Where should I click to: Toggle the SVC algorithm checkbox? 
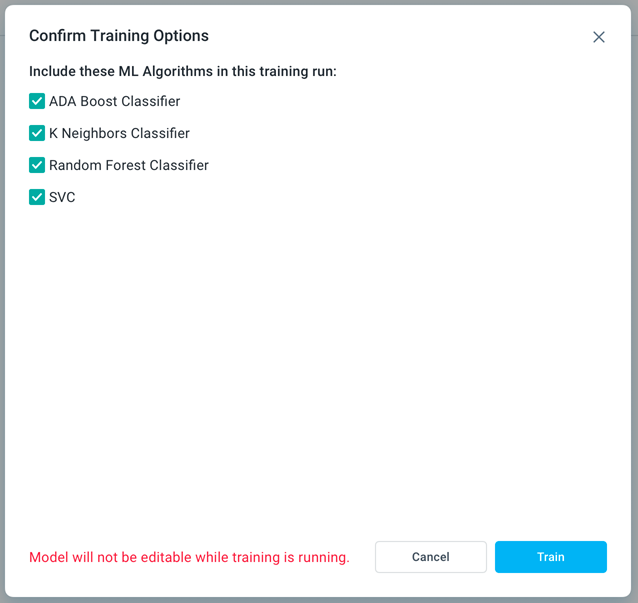[x=37, y=197]
